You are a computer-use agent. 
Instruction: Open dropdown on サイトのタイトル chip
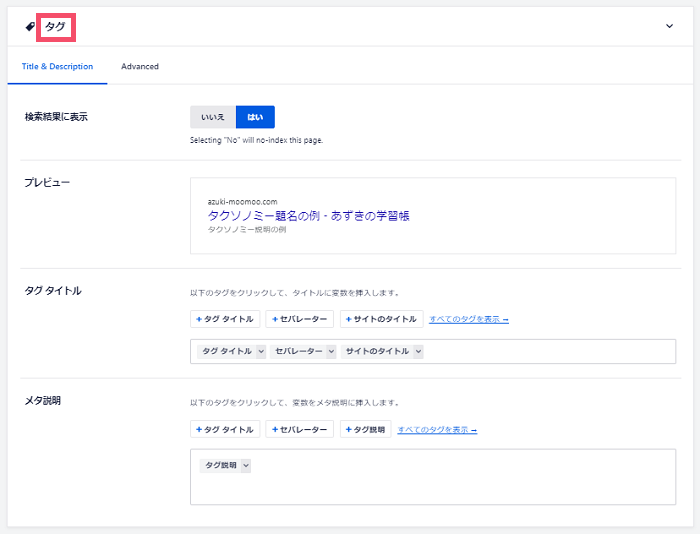[x=418, y=351]
